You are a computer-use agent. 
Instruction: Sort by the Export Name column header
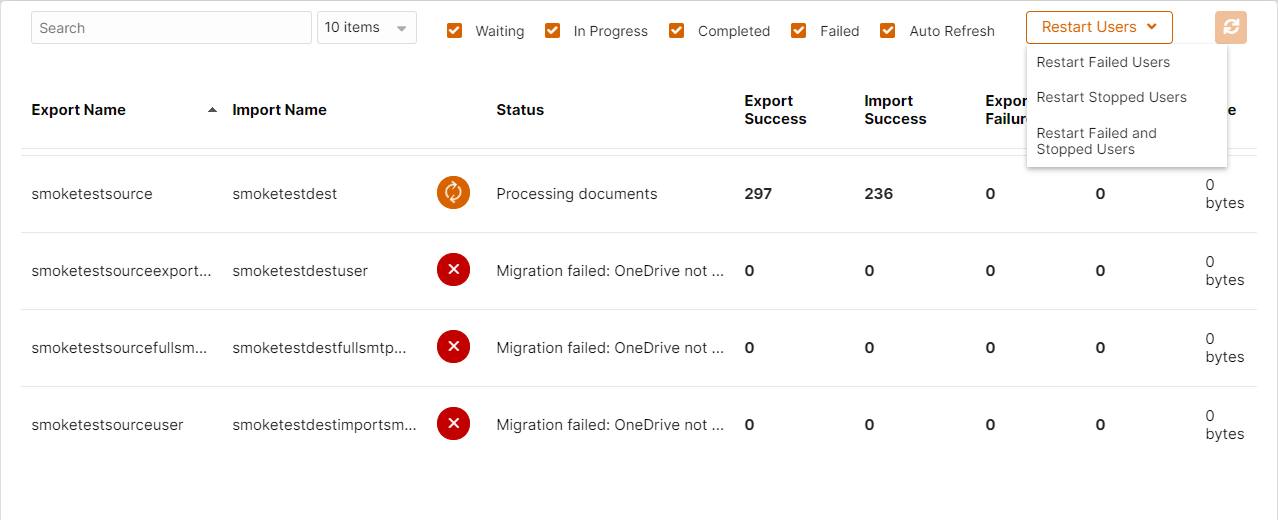79,110
